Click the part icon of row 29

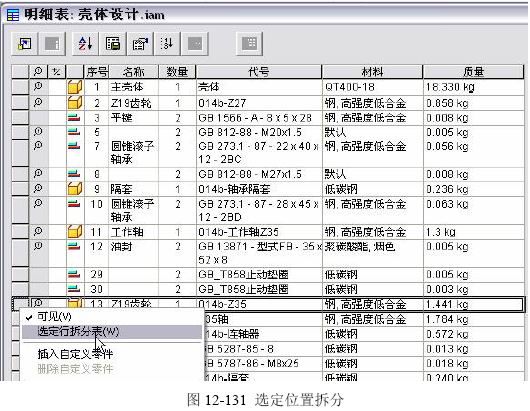coord(74,274)
